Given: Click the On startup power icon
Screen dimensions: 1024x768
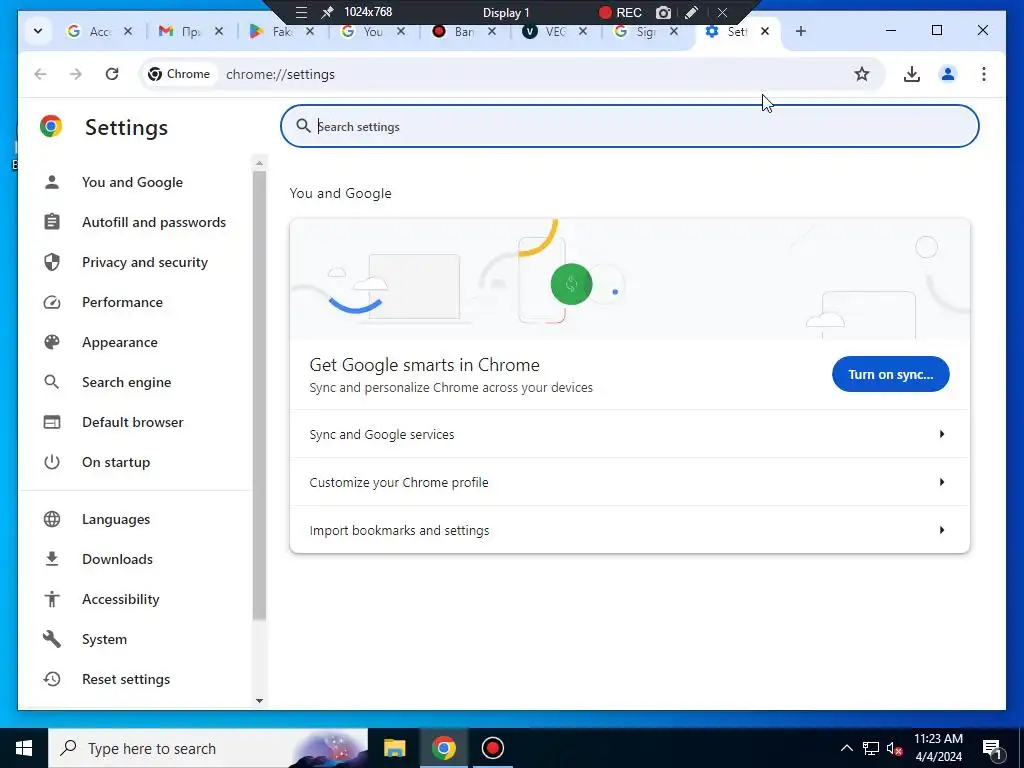Looking at the screenshot, I should (x=52, y=462).
